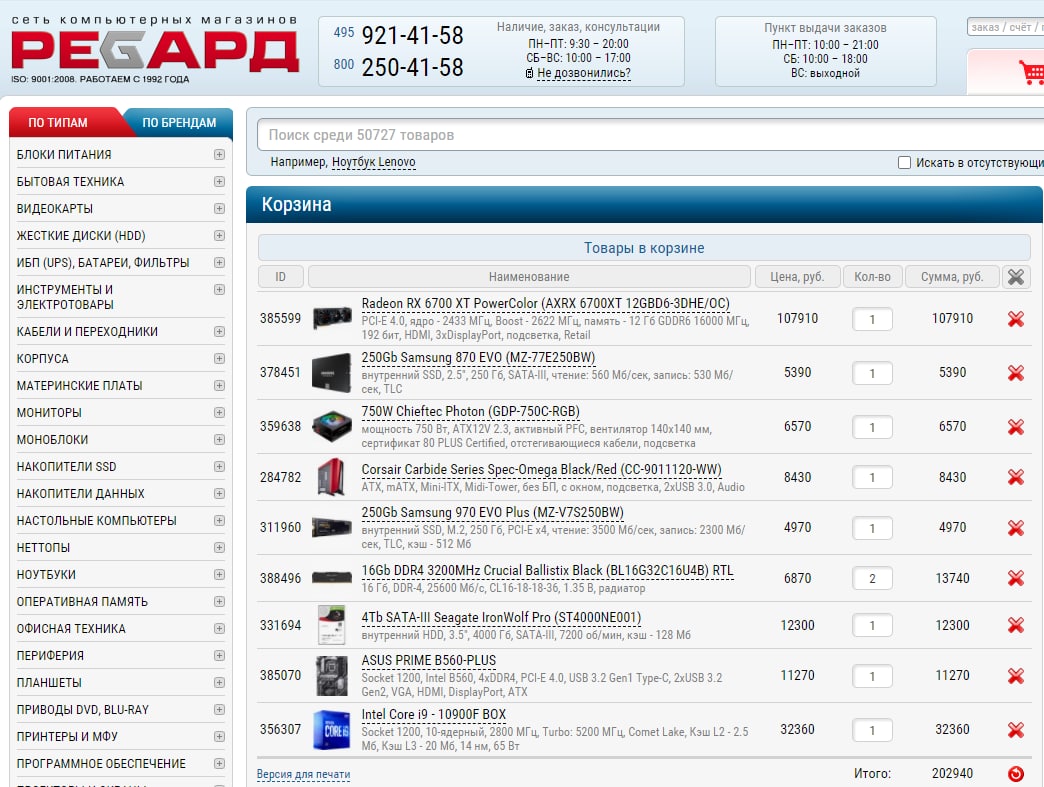Click the product search input field
Screen dimensions: 1044x787
tap(649, 135)
